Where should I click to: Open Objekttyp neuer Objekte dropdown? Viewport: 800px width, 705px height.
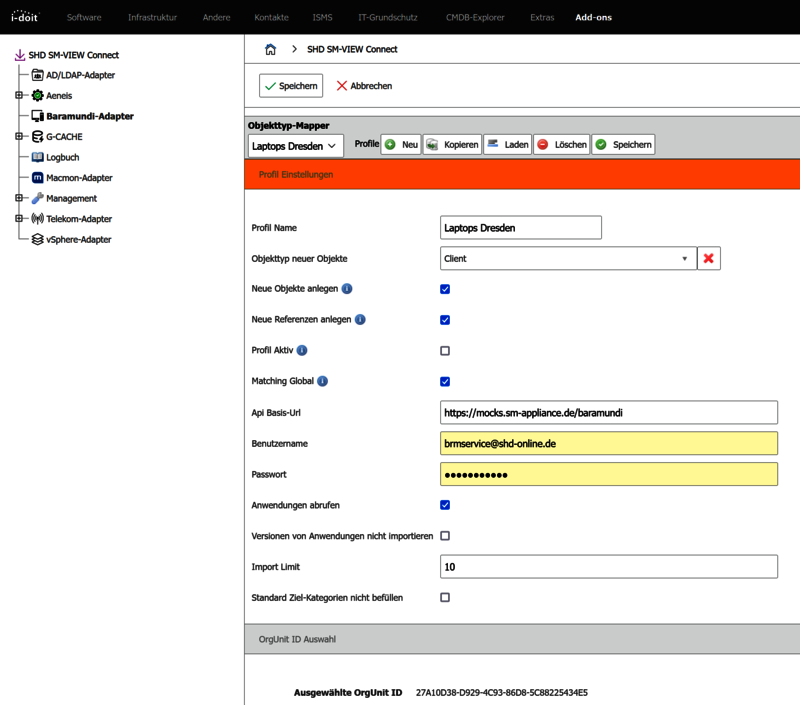click(567, 259)
